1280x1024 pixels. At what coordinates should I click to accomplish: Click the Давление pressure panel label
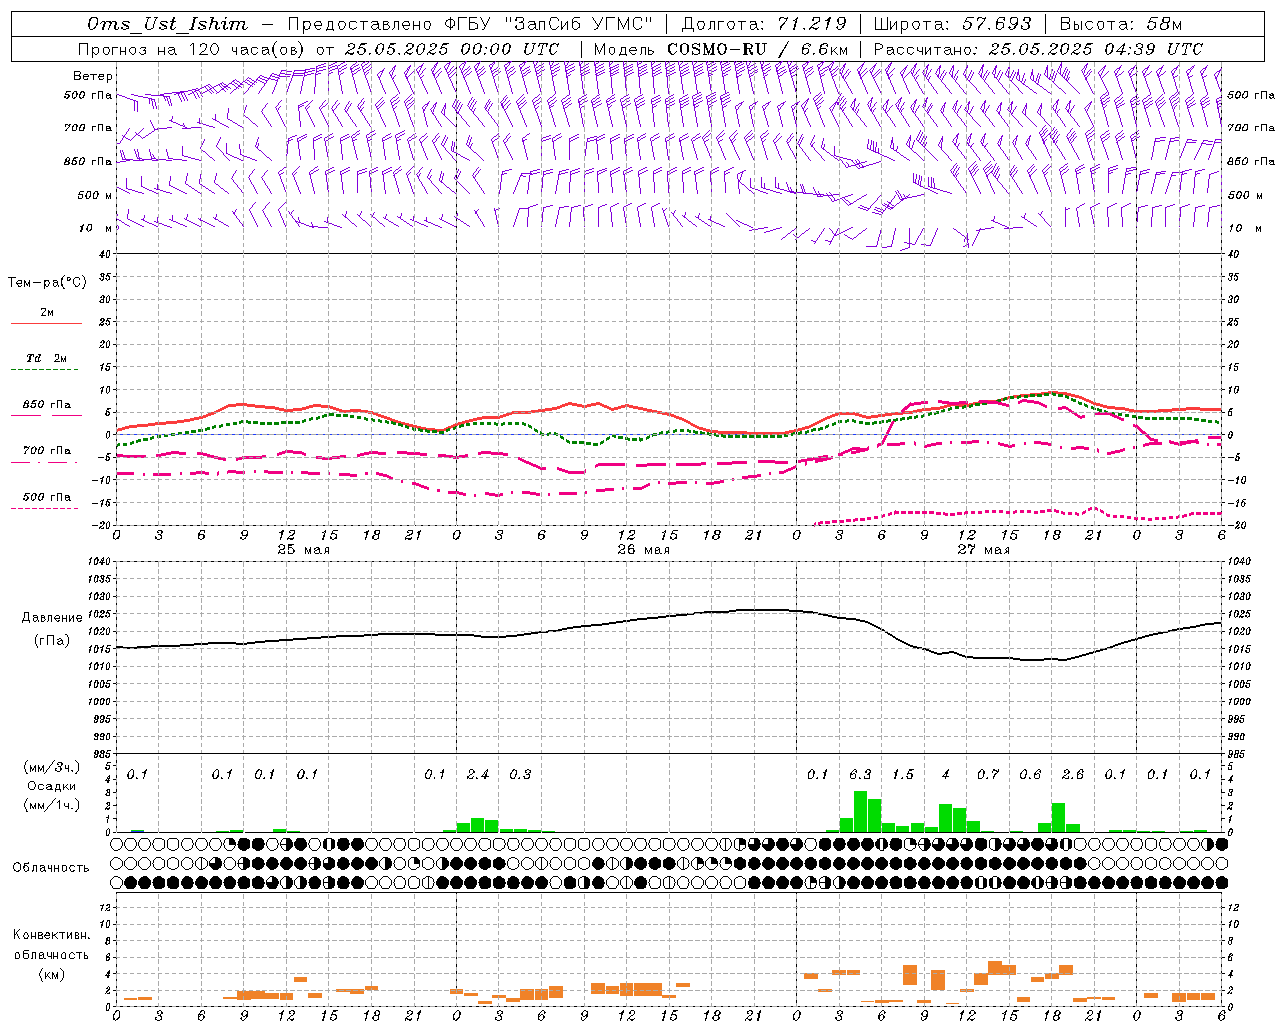(51, 618)
